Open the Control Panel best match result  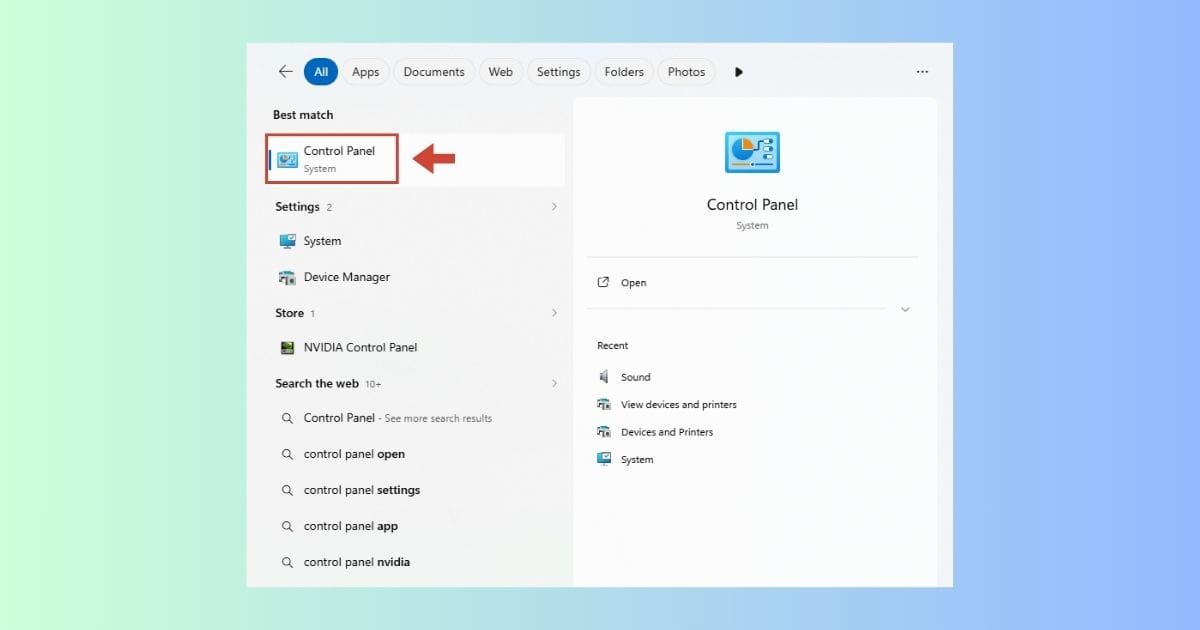click(416, 160)
